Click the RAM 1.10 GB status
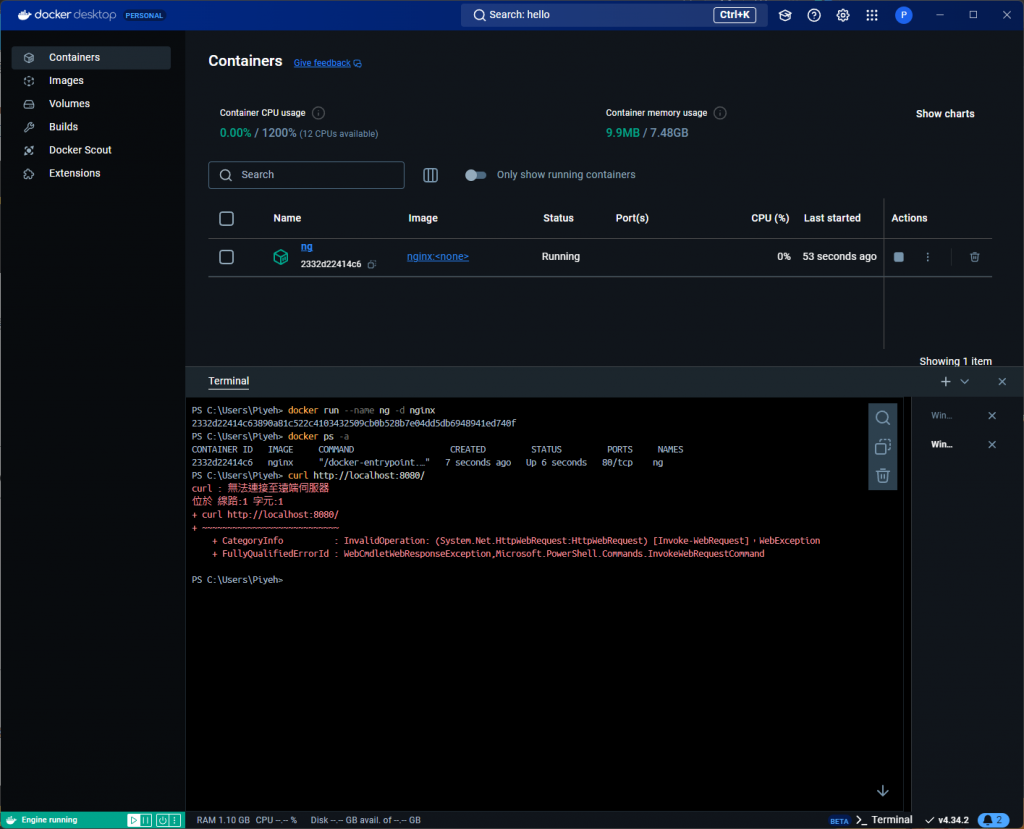The width and height of the screenshot is (1024, 829). pos(223,821)
